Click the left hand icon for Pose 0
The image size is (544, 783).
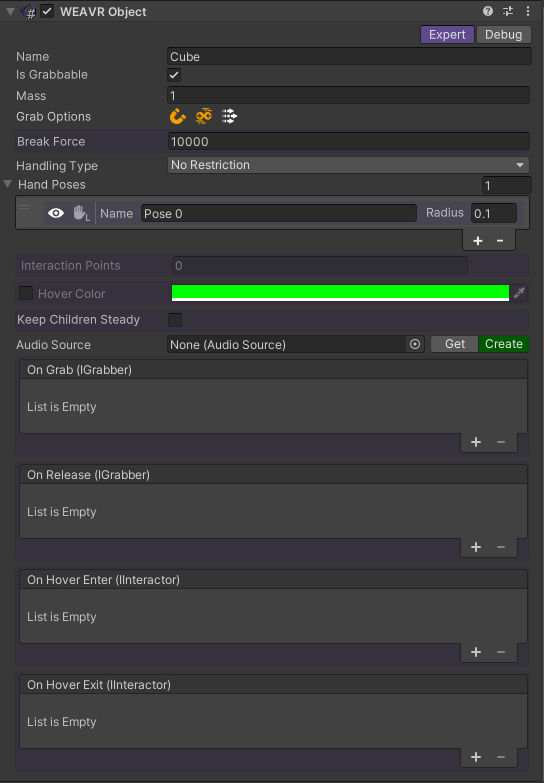[x=81, y=214]
